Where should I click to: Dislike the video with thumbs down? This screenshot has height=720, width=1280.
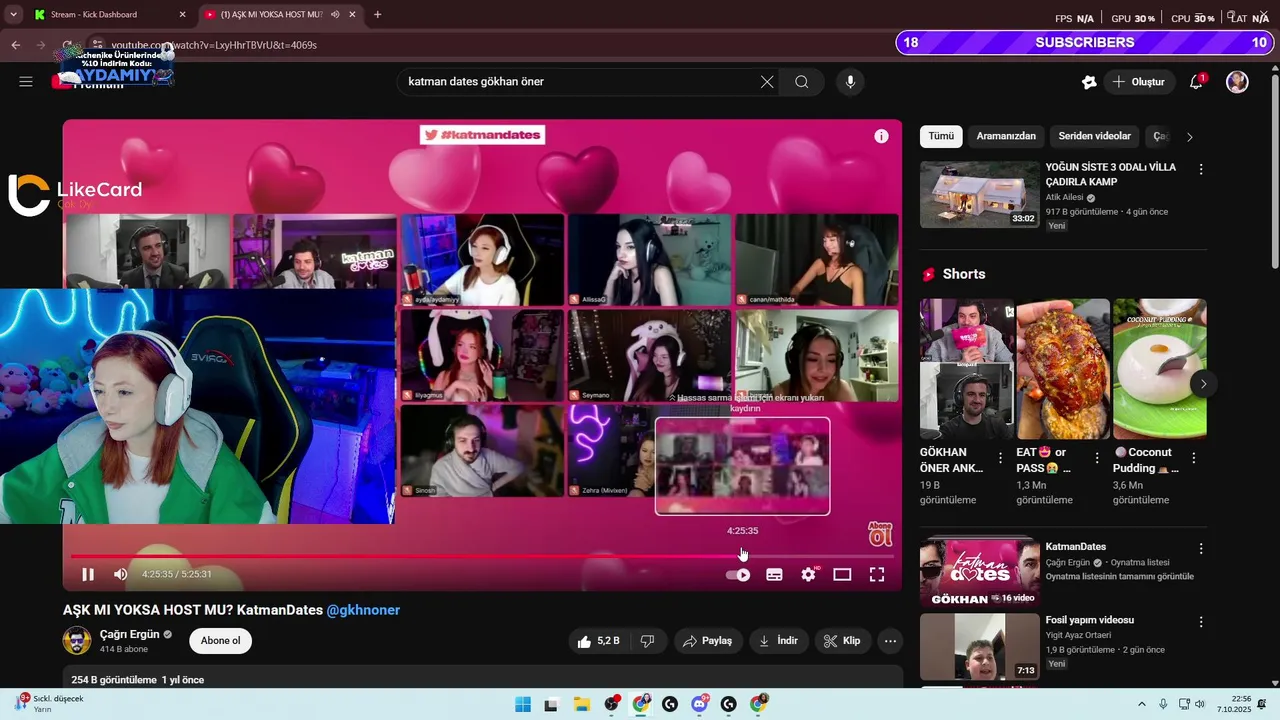[647, 641]
